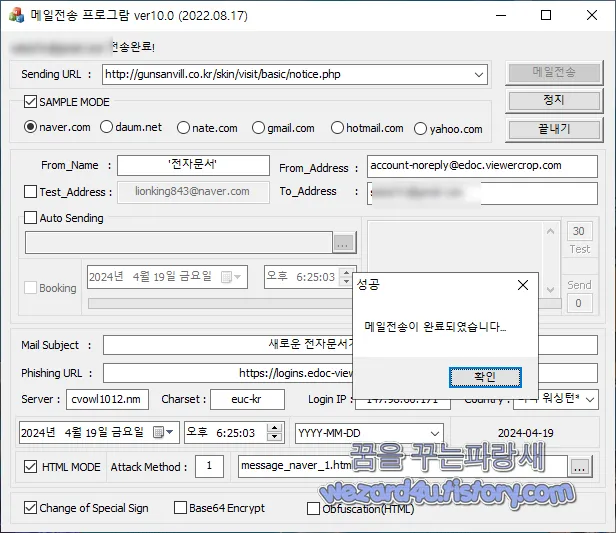616x533 pixels.
Task: Click the Attack Method number field
Action: [209, 466]
